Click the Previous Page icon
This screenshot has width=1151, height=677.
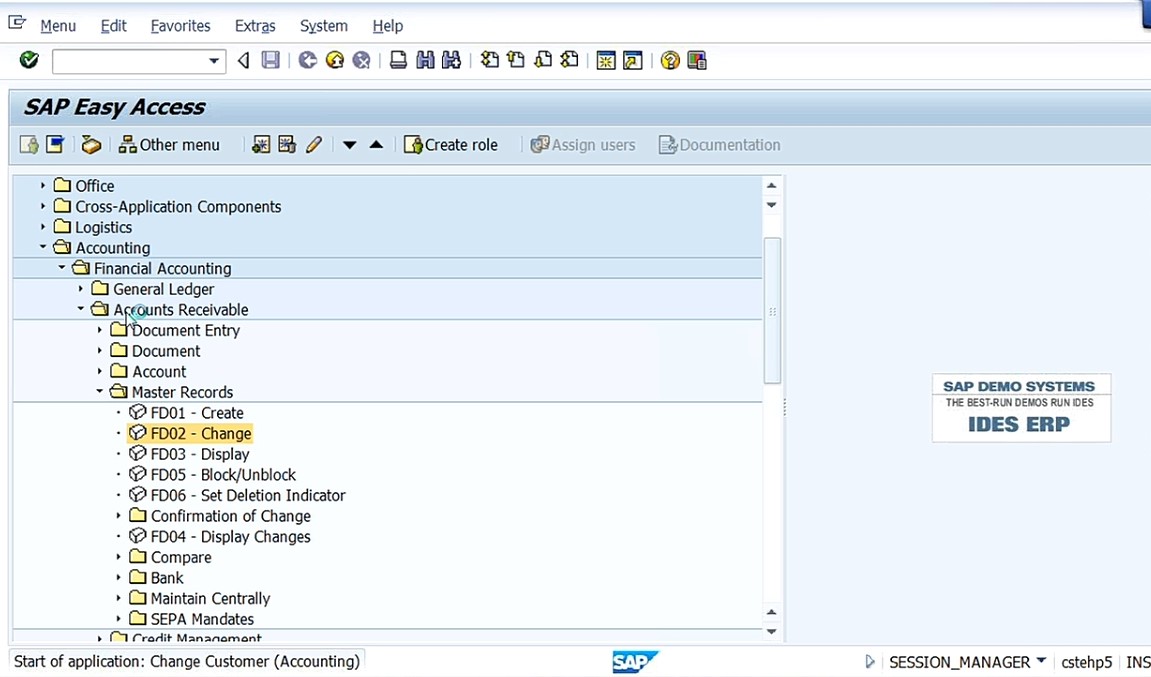(x=516, y=60)
